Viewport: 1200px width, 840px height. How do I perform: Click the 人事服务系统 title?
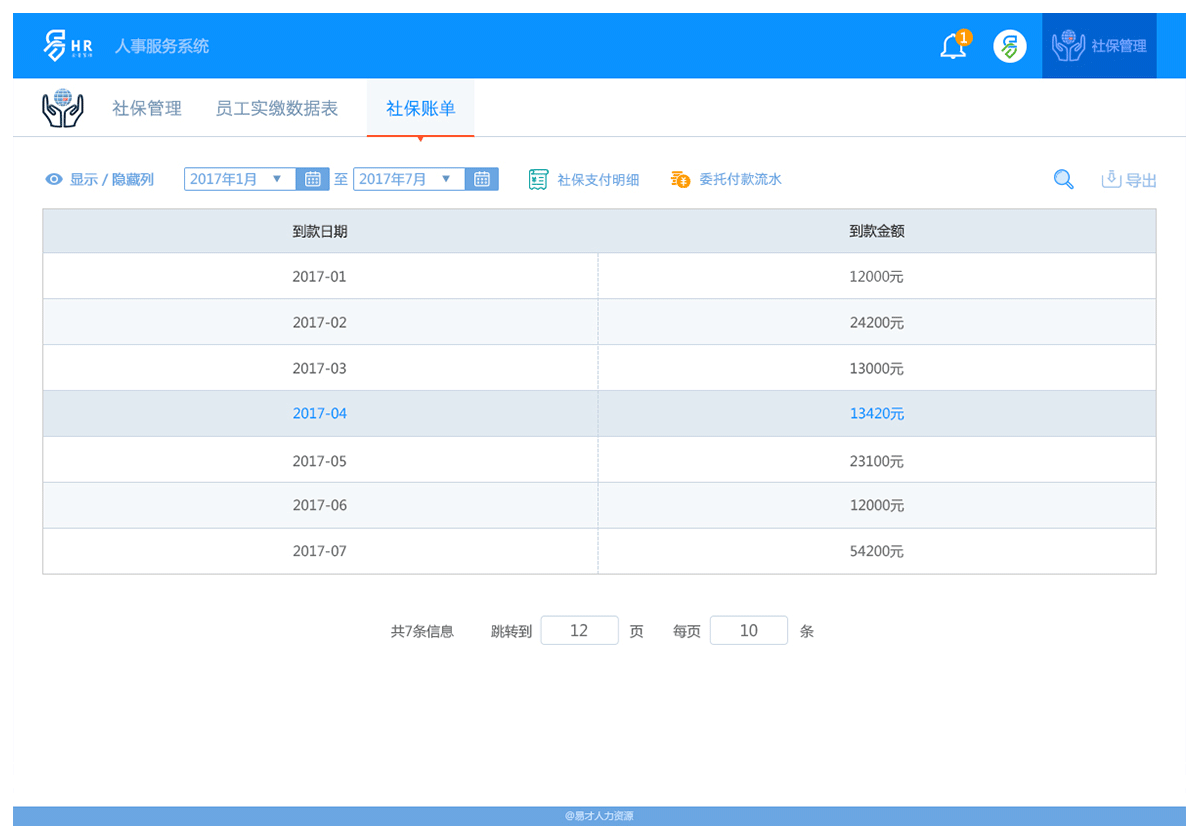(x=162, y=46)
